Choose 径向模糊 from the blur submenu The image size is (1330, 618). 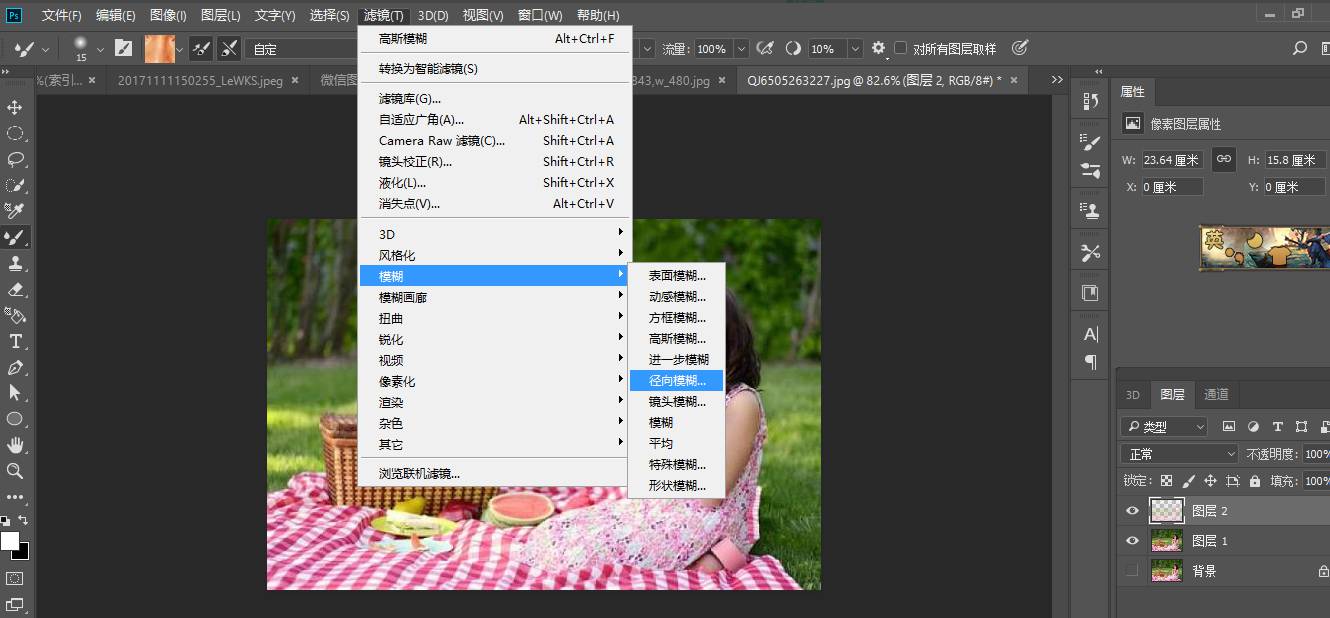click(676, 380)
